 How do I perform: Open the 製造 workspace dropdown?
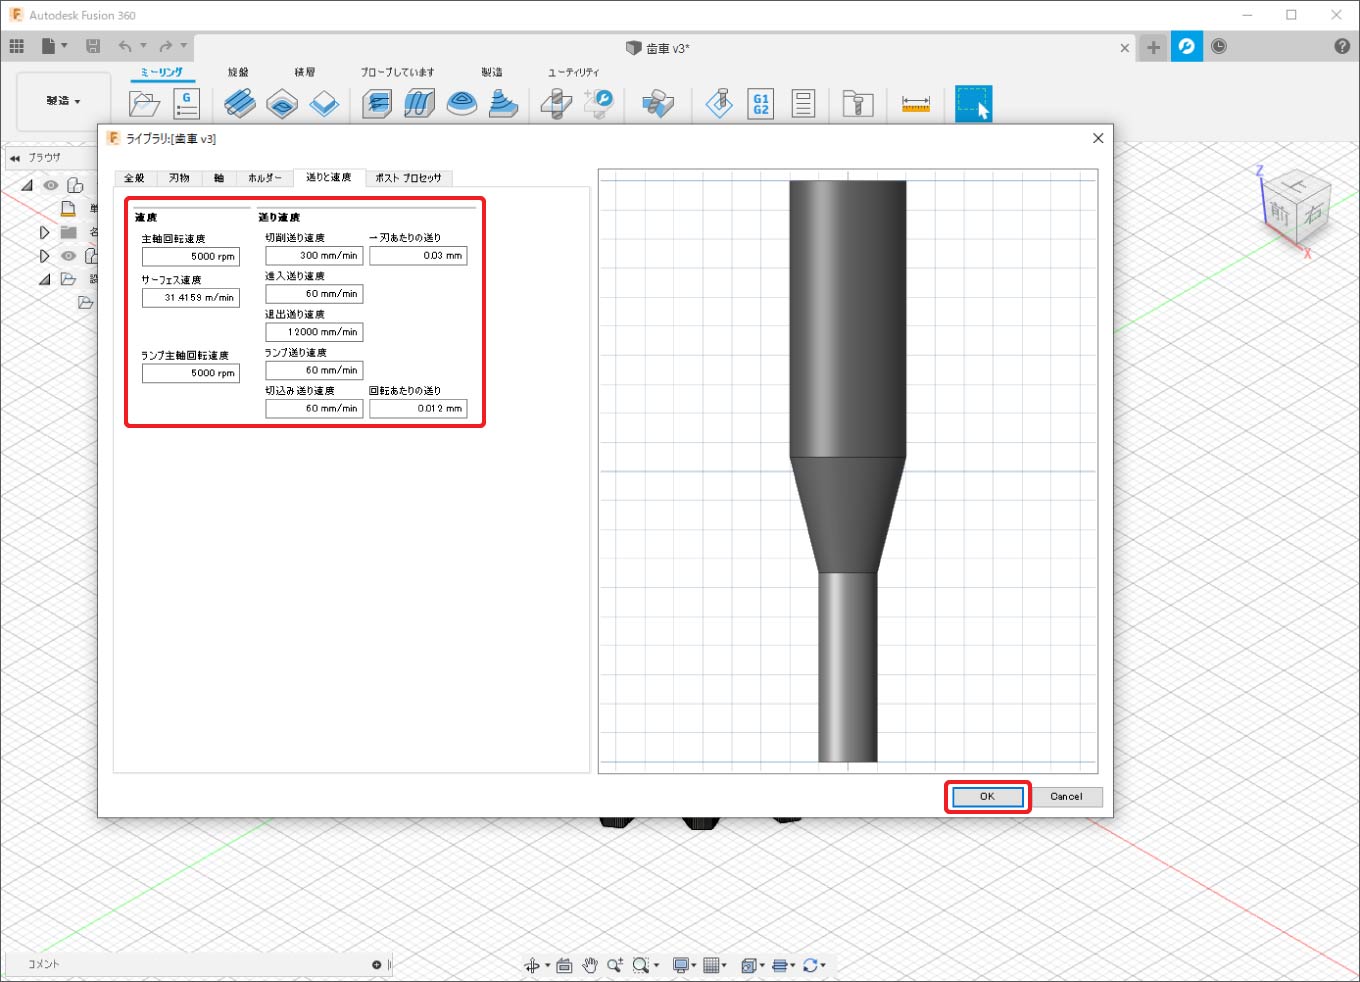point(63,101)
